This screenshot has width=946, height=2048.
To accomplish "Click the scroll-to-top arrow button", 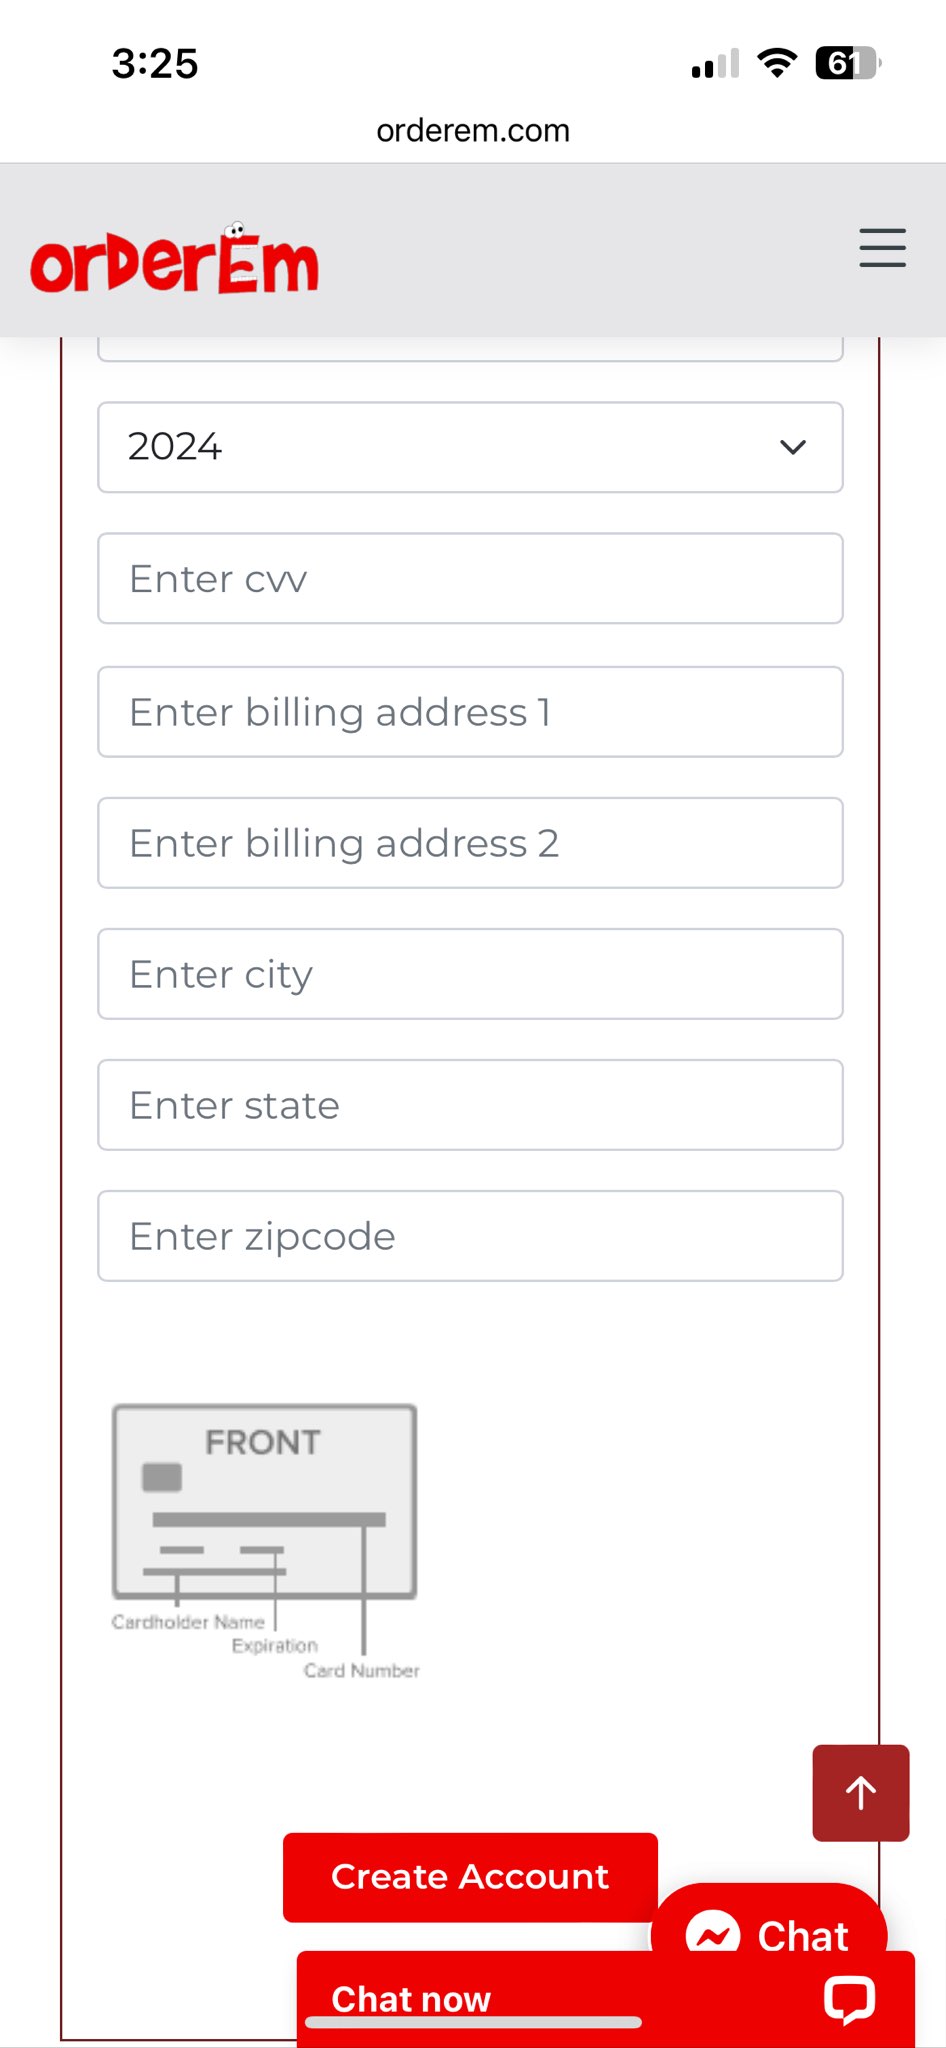I will pos(860,1792).
